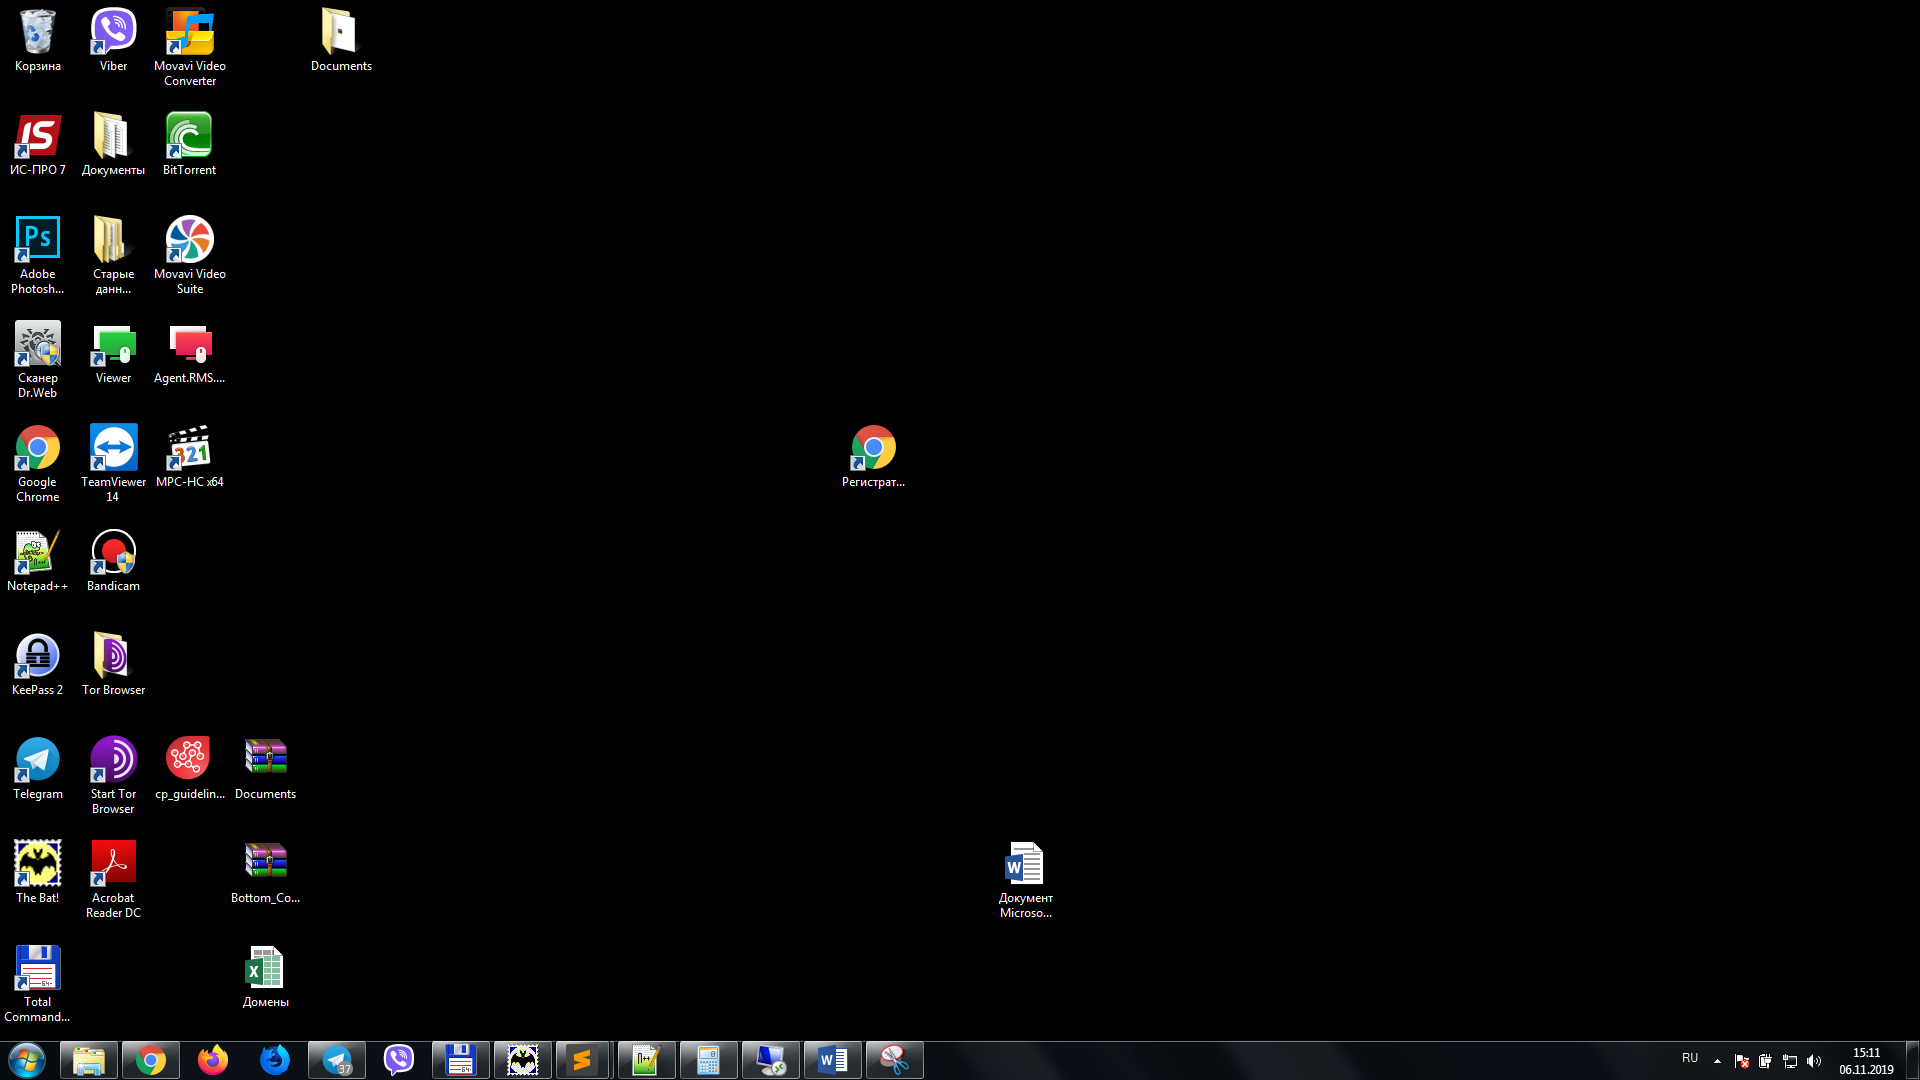Switch to The Bat! taskbar button
1920x1080 pixels.
point(523,1060)
